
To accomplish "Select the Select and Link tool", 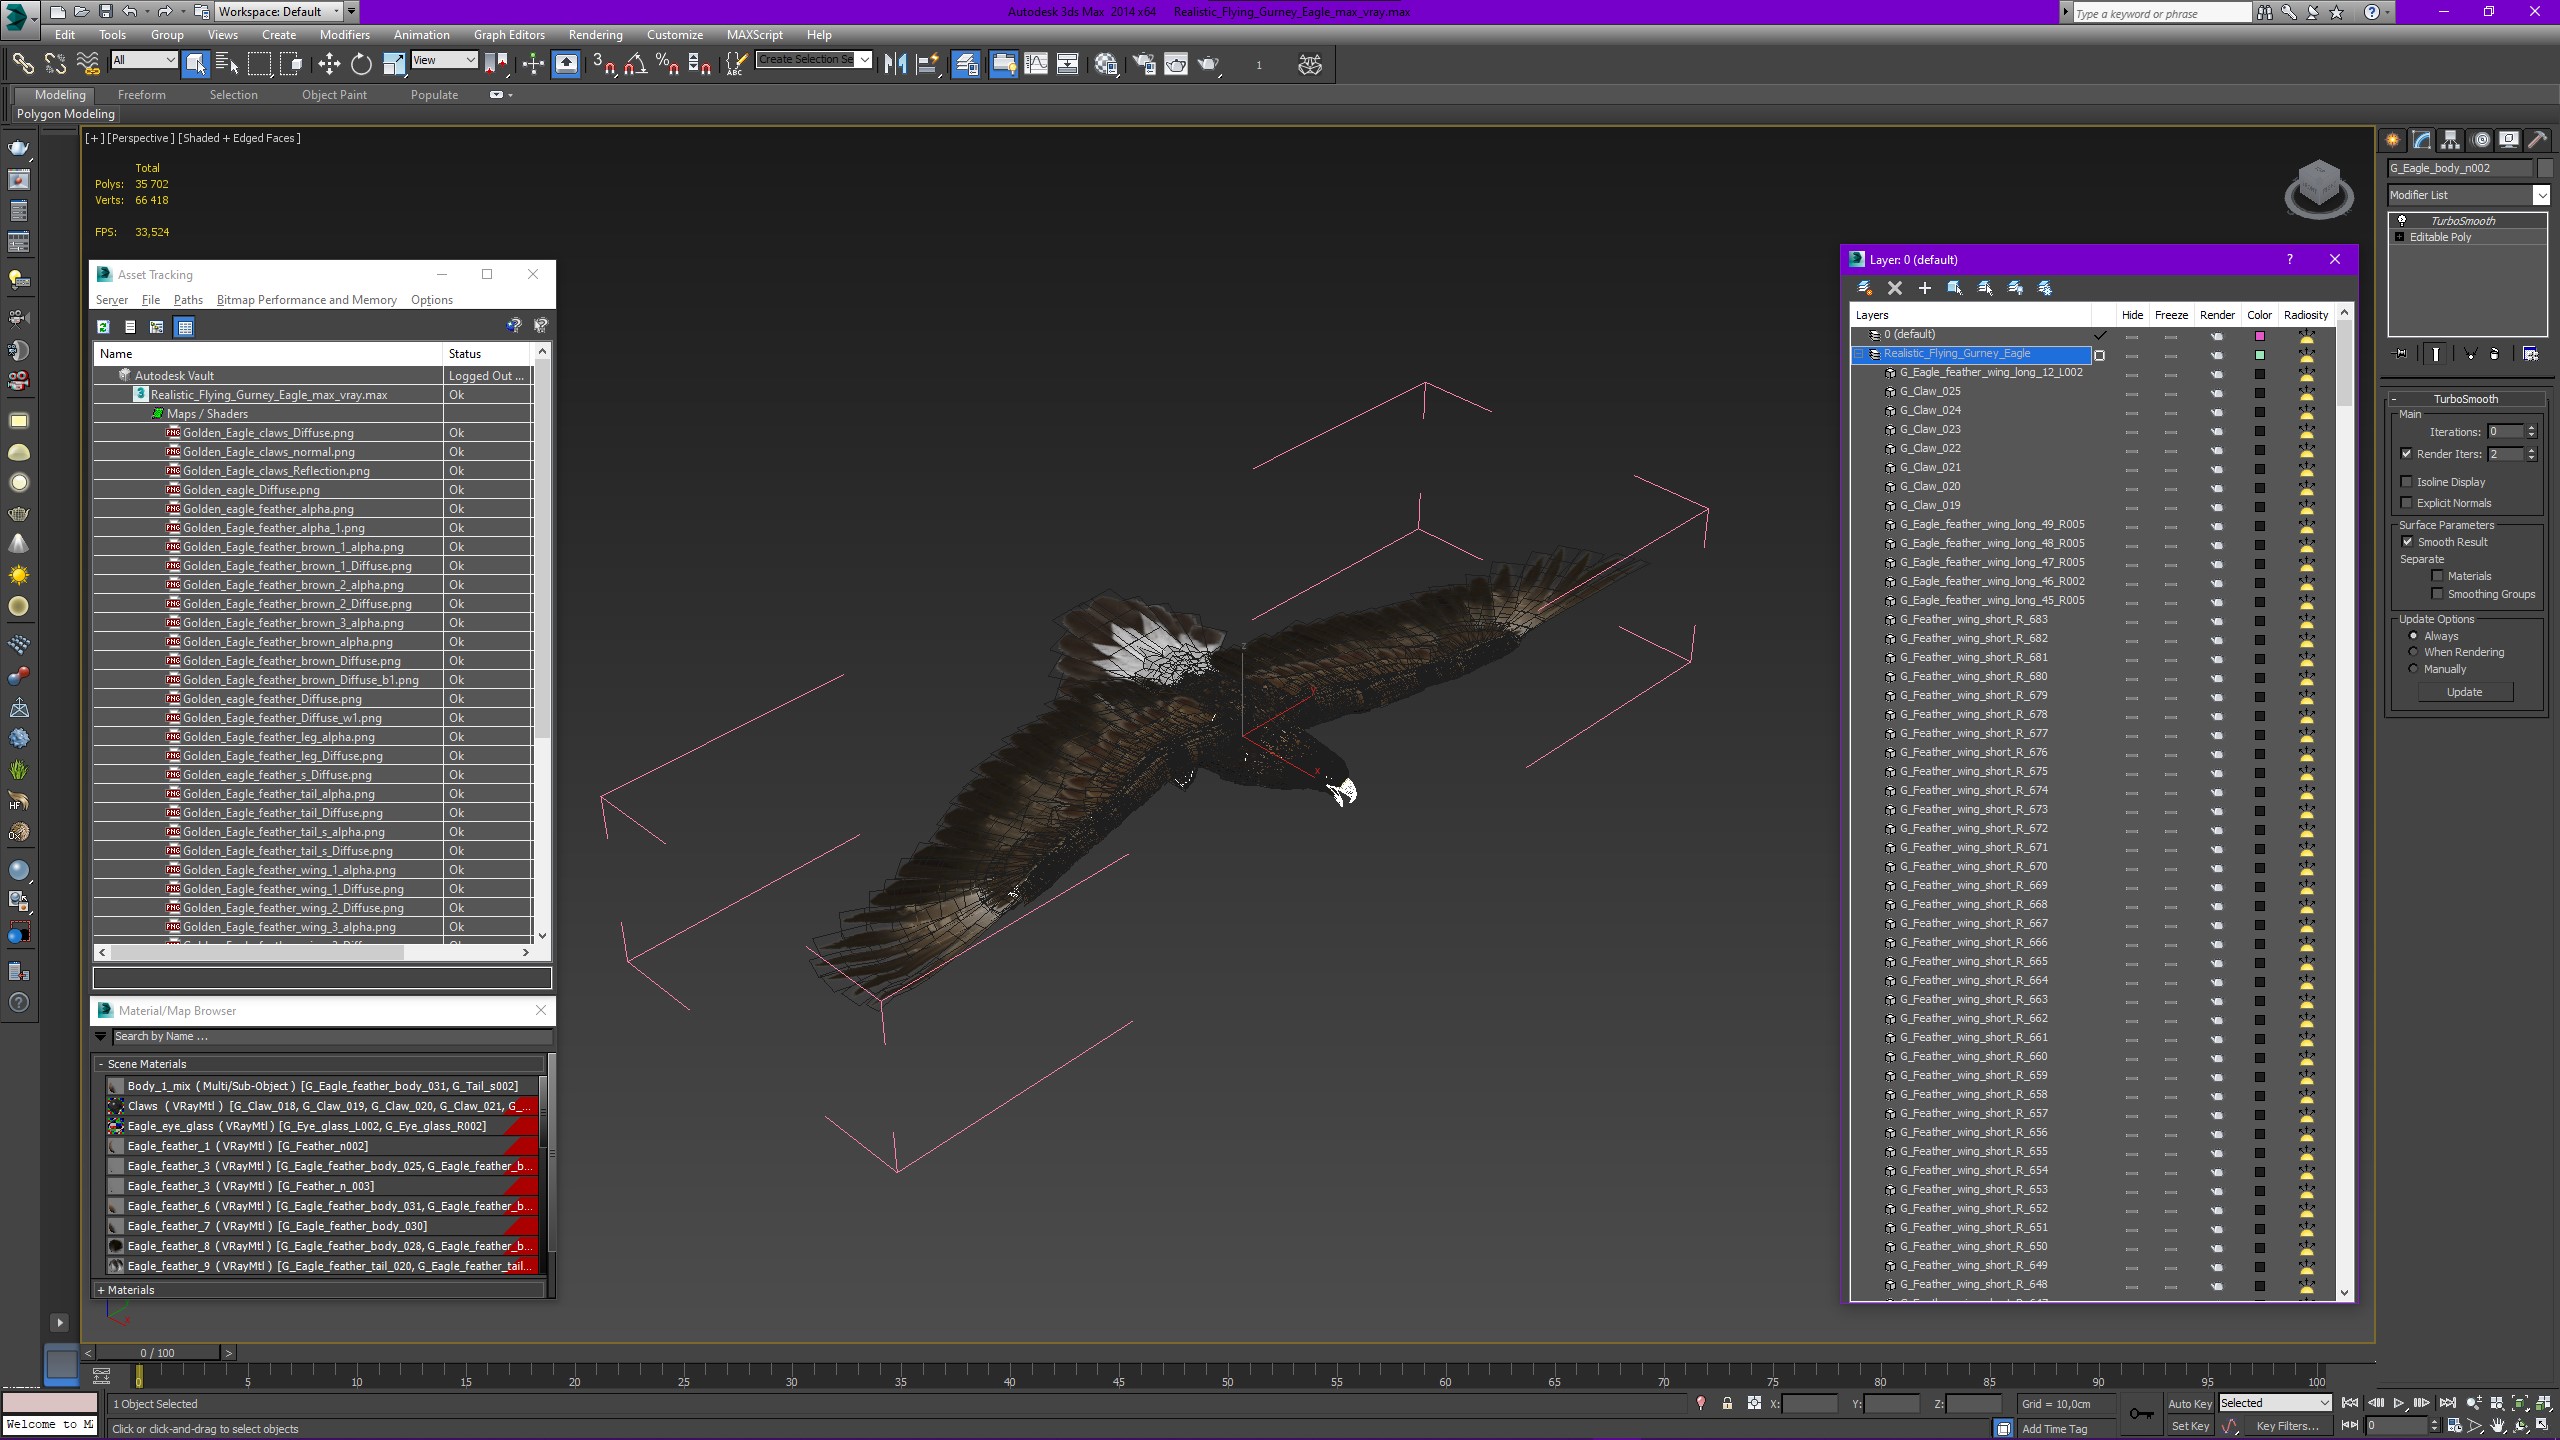I will pos(22,64).
